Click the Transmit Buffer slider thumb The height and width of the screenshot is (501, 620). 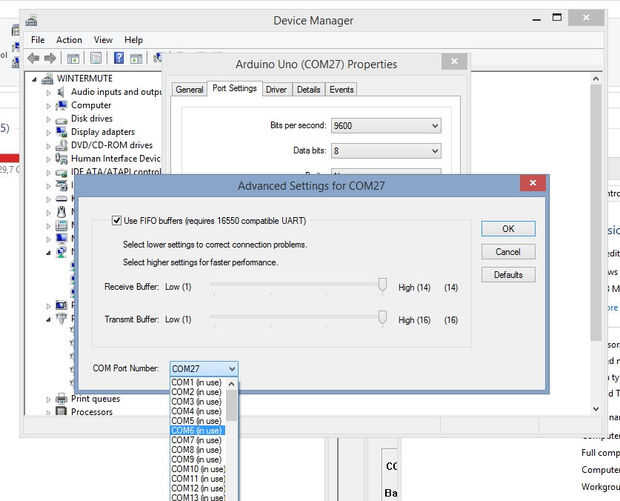click(x=382, y=317)
